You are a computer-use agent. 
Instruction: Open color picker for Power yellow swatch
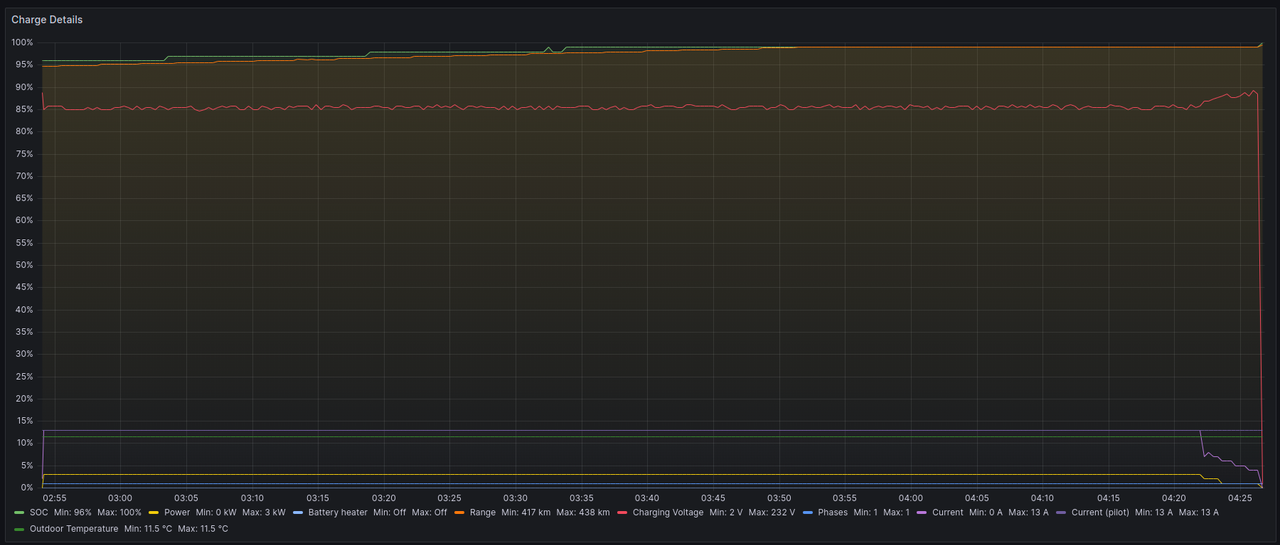[x=153, y=512]
